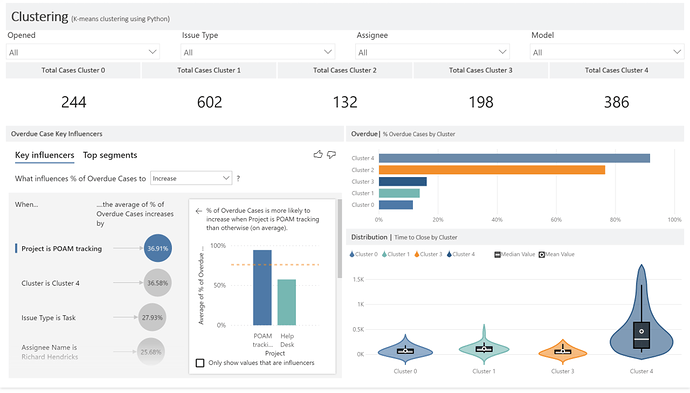Click the 36.91% influencer bubble
Image resolution: width=690 pixels, height=393 pixels.
coord(158,248)
